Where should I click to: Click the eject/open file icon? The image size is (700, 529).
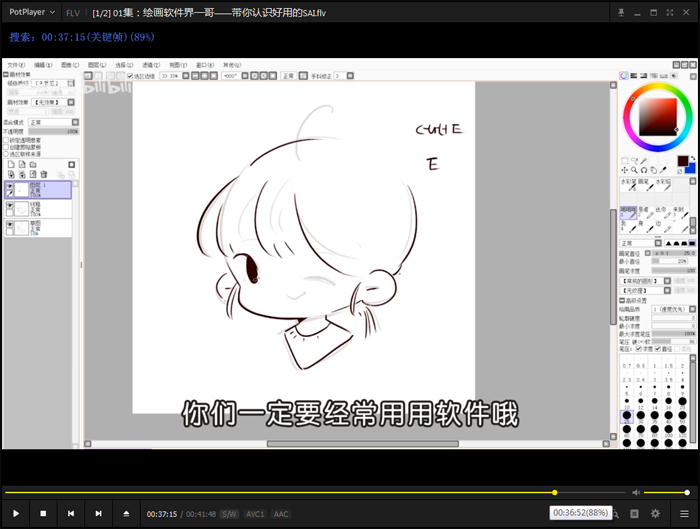tap(126, 513)
